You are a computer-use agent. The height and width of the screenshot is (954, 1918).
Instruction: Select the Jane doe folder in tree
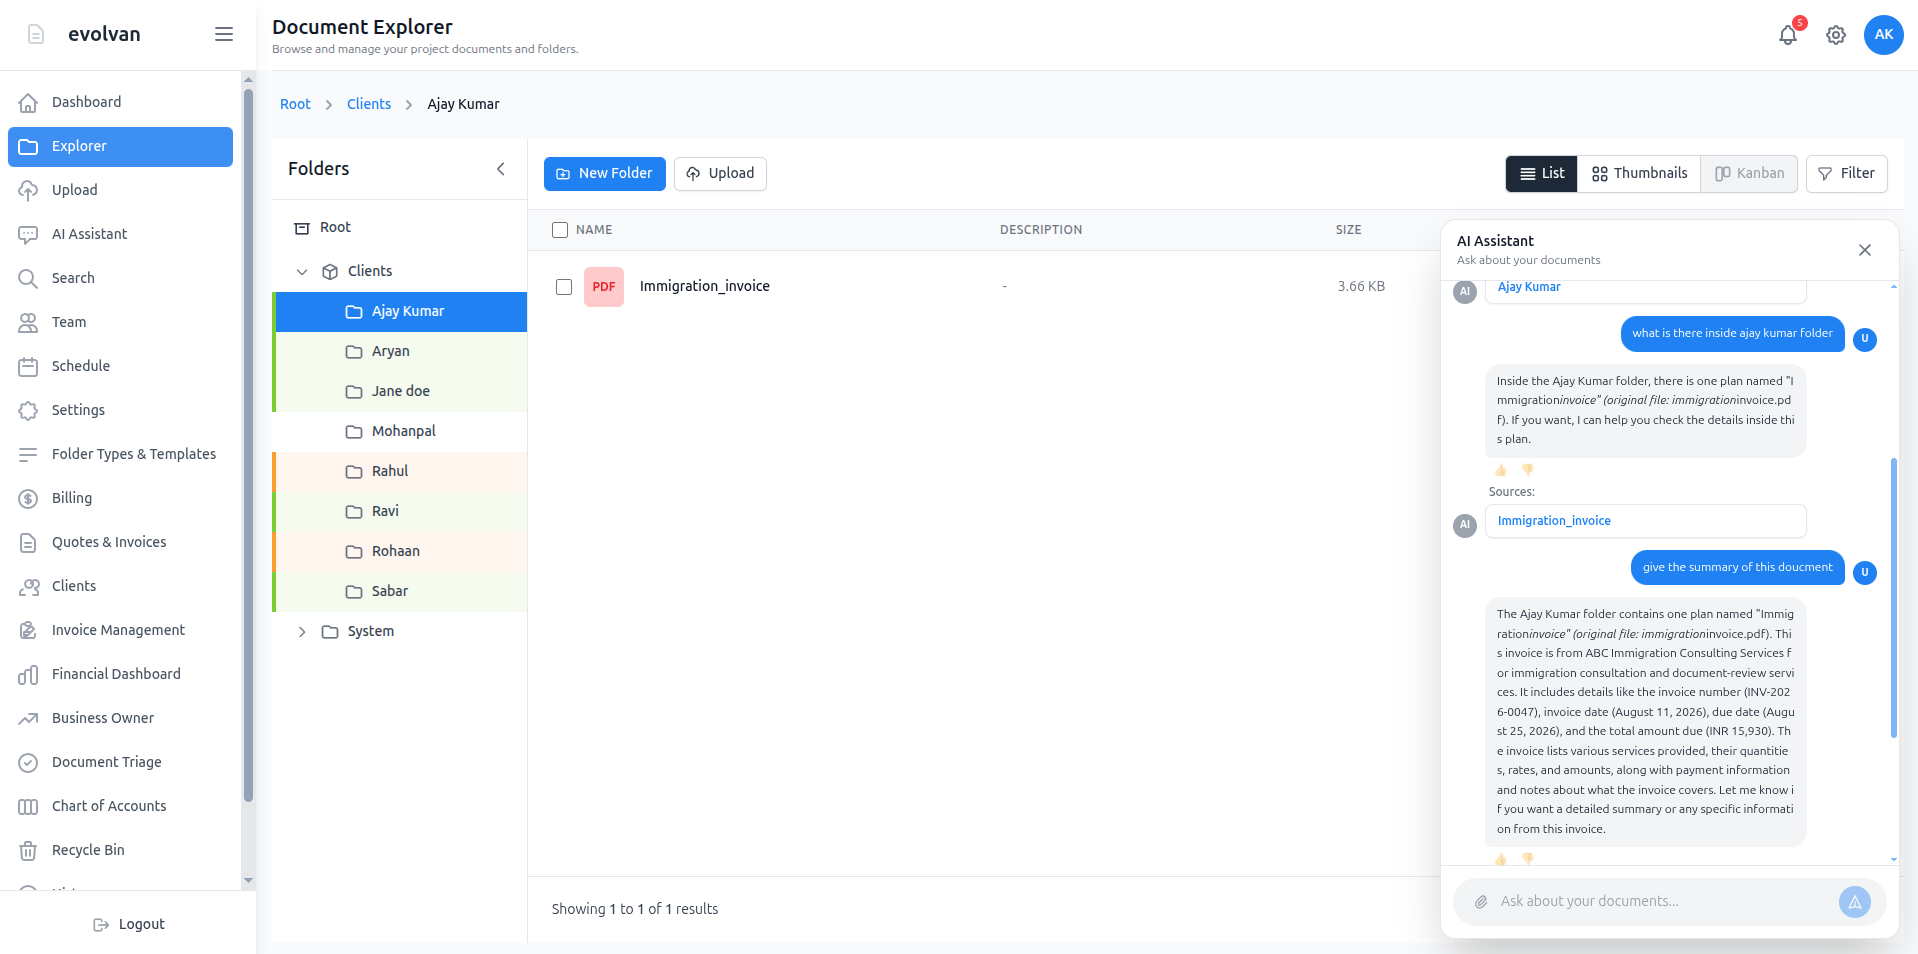[400, 391]
